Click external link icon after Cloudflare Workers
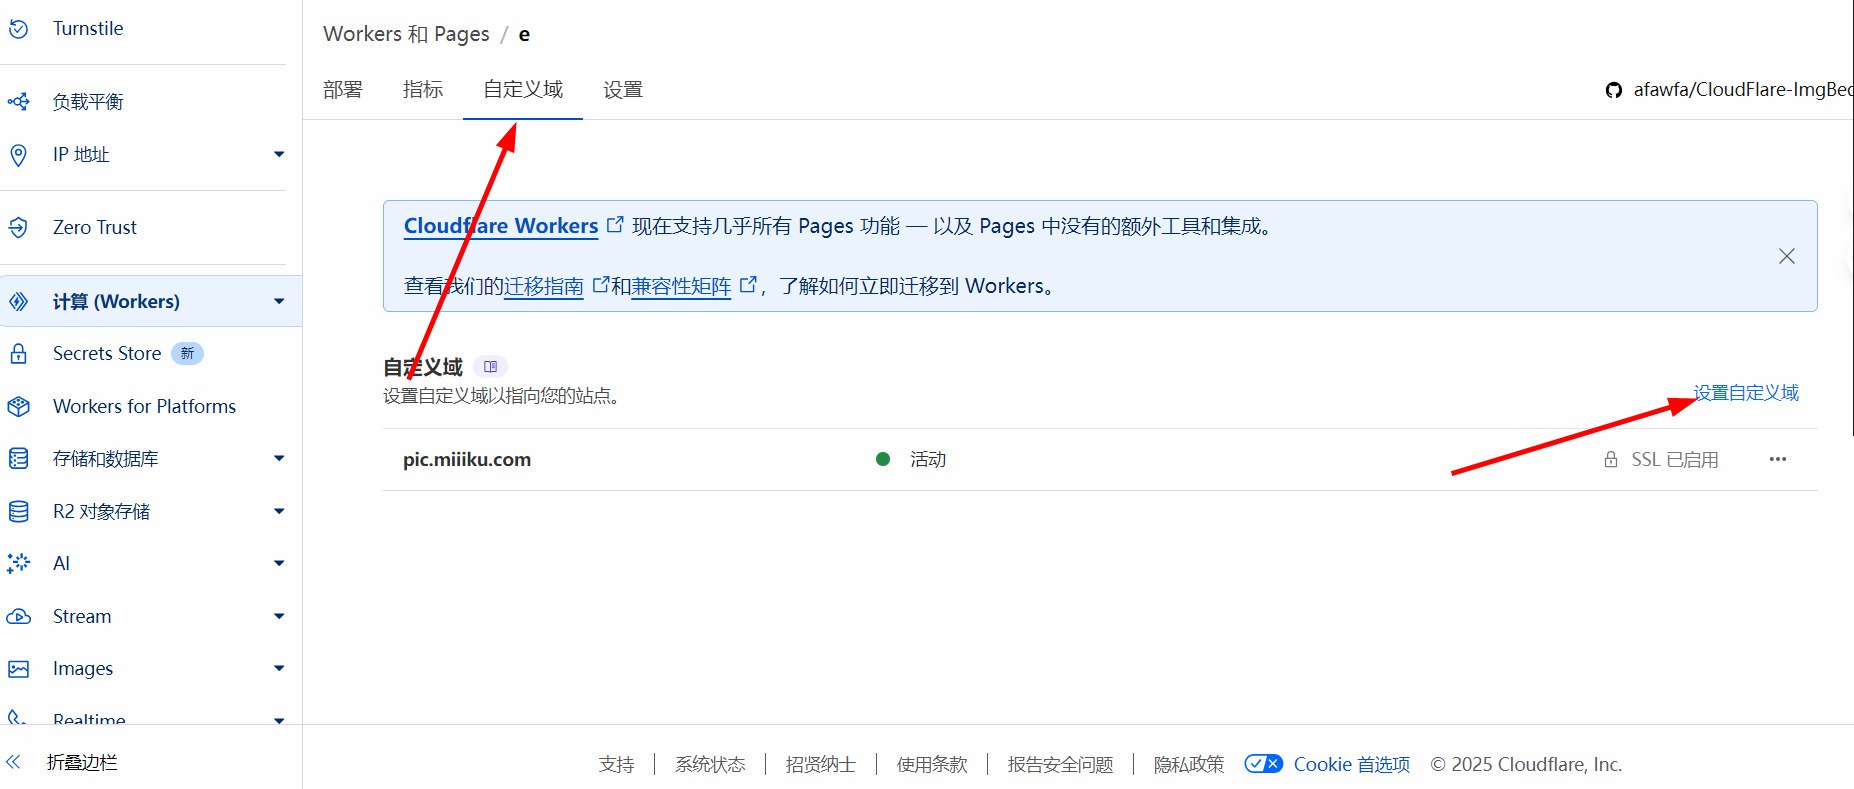This screenshot has width=1854, height=789. [x=615, y=225]
